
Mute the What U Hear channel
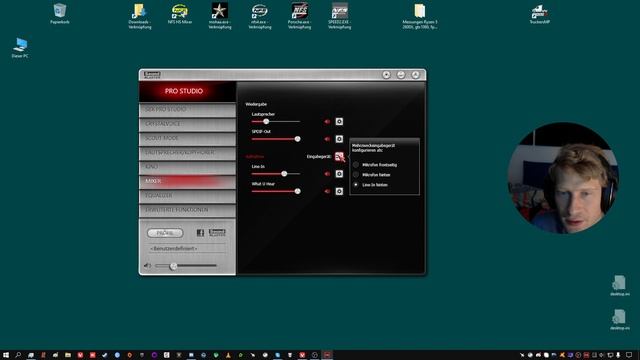tap(327, 191)
